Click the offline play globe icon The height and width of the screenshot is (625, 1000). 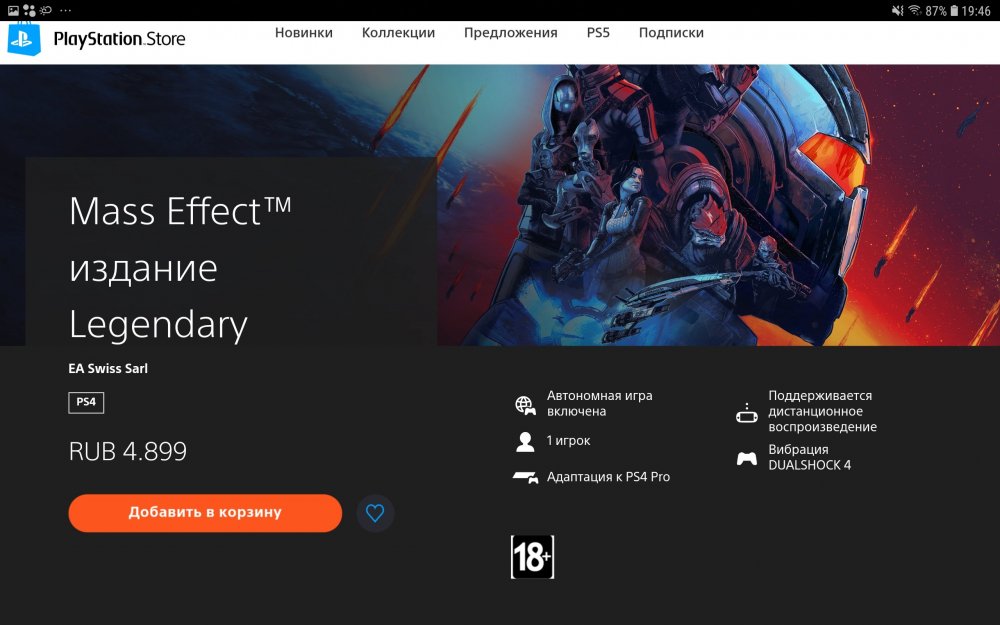tap(525, 404)
